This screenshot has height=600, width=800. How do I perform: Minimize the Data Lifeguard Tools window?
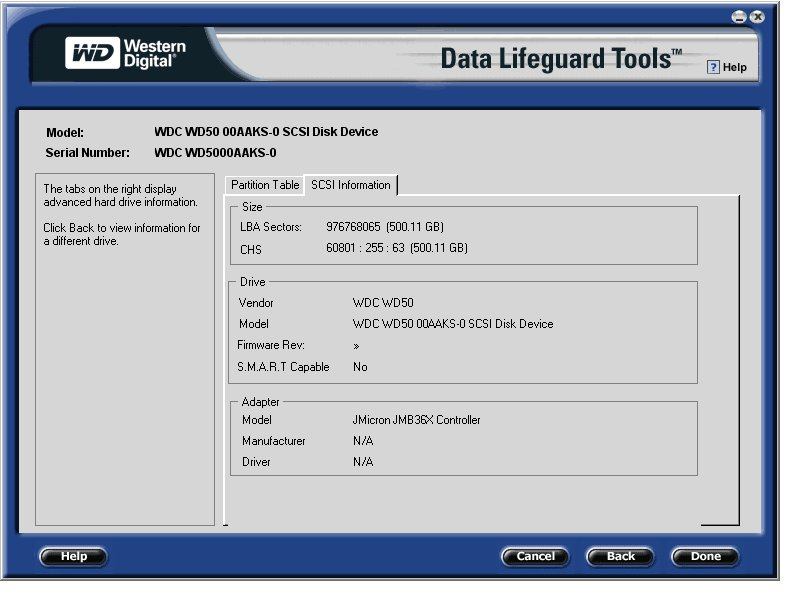(739, 17)
